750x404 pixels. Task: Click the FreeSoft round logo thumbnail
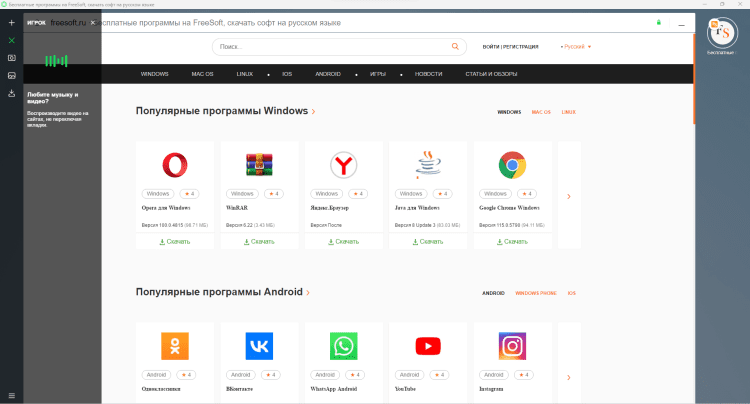click(x=722, y=33)
